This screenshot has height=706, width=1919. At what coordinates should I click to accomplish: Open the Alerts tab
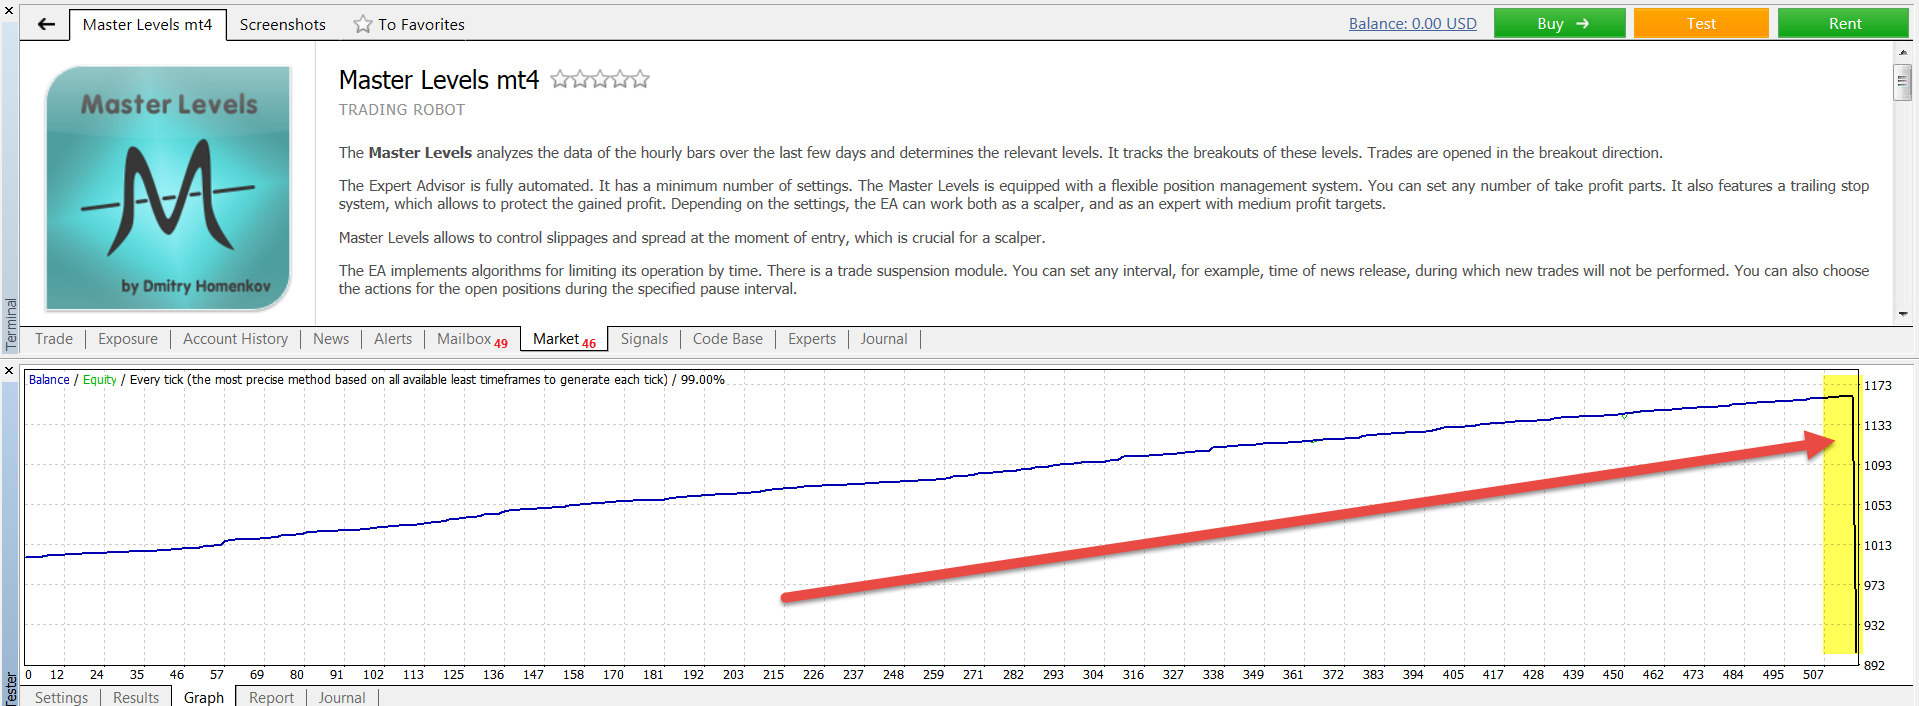393,339
